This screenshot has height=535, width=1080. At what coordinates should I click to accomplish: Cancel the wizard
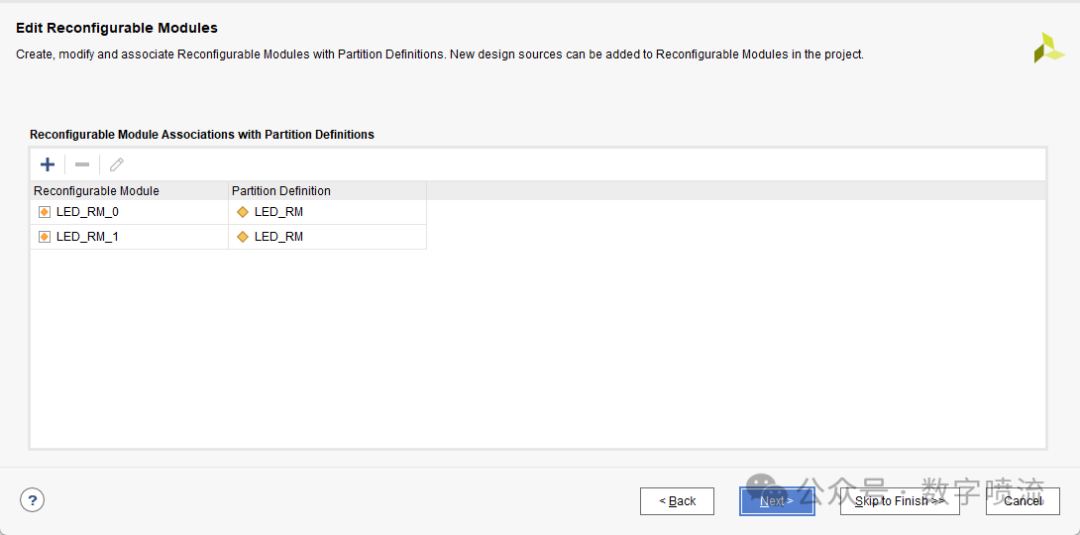click(x=1023, y=501)
